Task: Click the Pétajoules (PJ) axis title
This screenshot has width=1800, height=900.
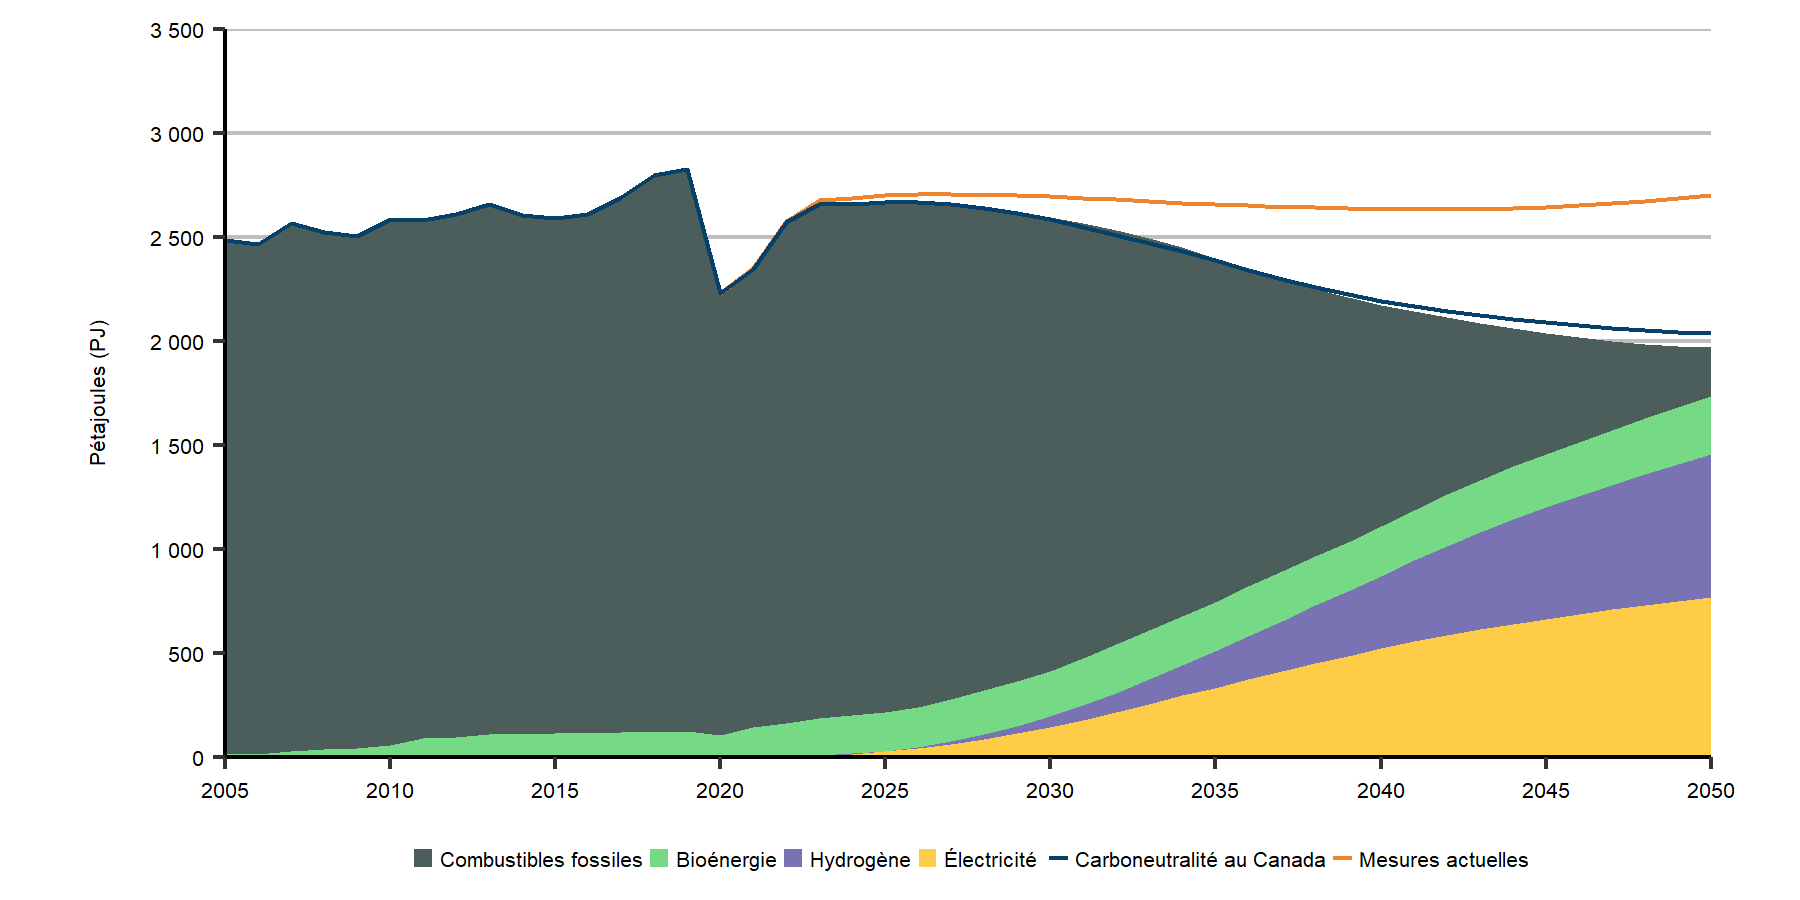Action: (98, 393)
